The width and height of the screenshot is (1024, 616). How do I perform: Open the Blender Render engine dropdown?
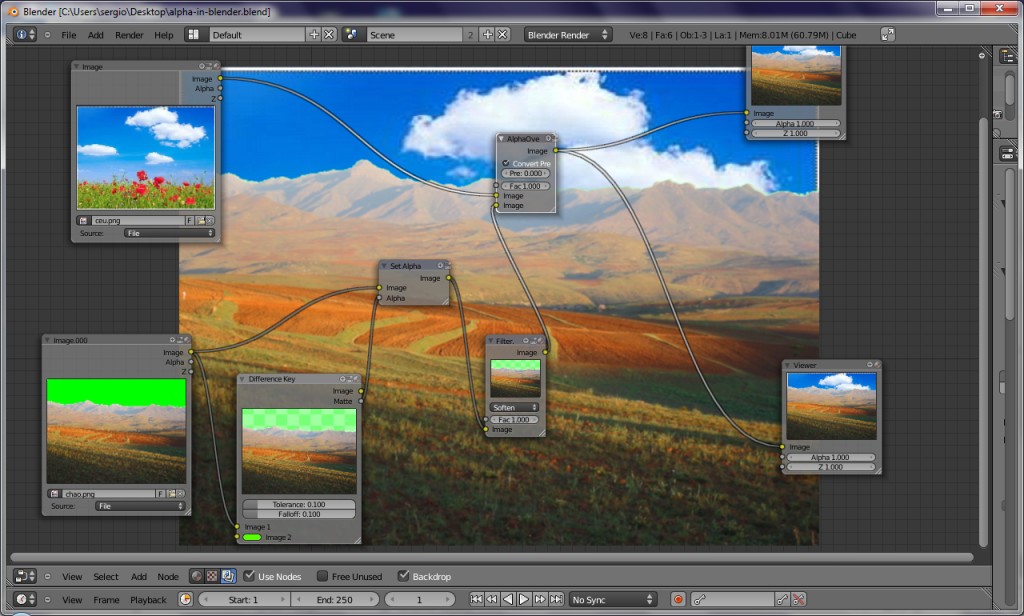point(567,33)
